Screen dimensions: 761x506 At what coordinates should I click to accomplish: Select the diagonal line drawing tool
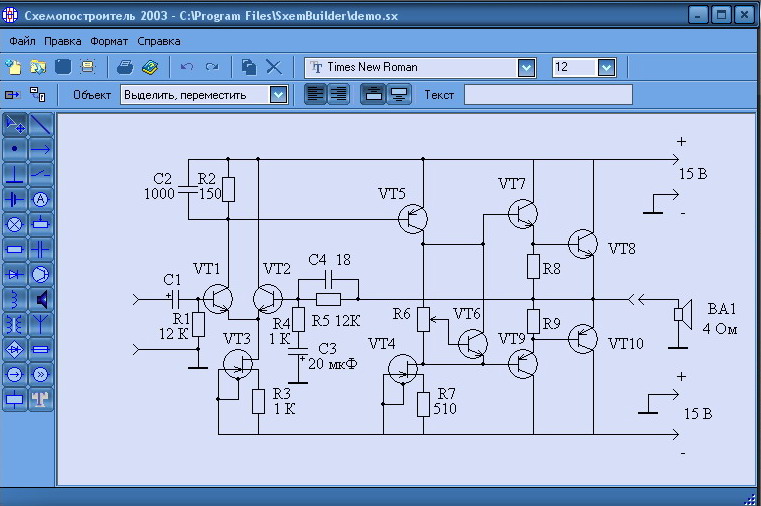point(41,125)
